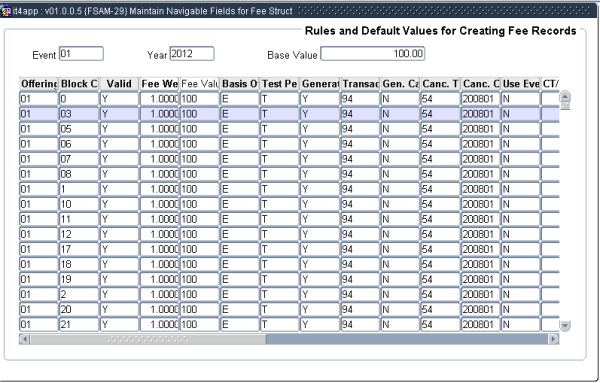Viewport: 600px width, 383px height.
Task: Select Block Code cell with value 20
Action: 79,310
